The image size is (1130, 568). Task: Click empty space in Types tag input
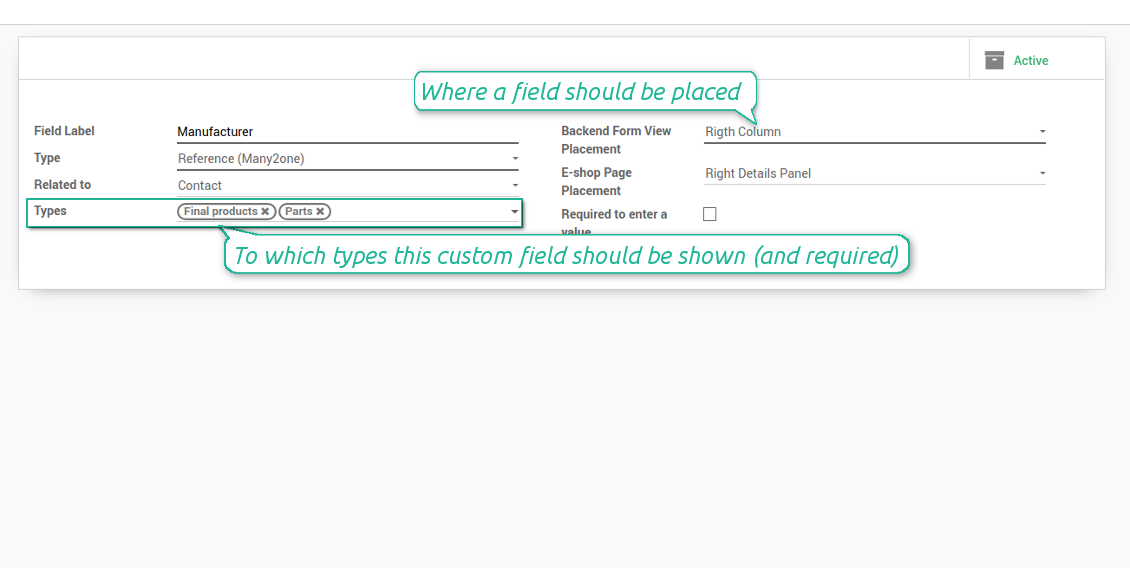(x=419, y=211)
